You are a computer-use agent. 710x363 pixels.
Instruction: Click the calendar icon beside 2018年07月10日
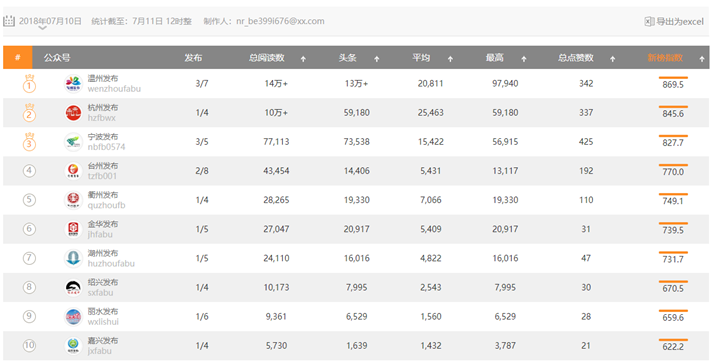coord(9,21)
